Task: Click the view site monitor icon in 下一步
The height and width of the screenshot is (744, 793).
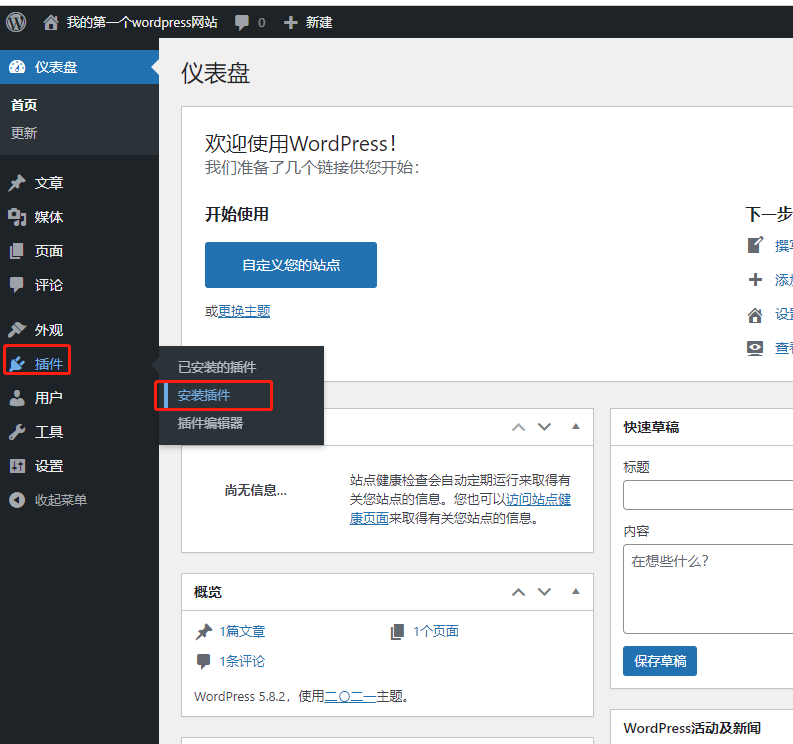Action: point(755,348)
